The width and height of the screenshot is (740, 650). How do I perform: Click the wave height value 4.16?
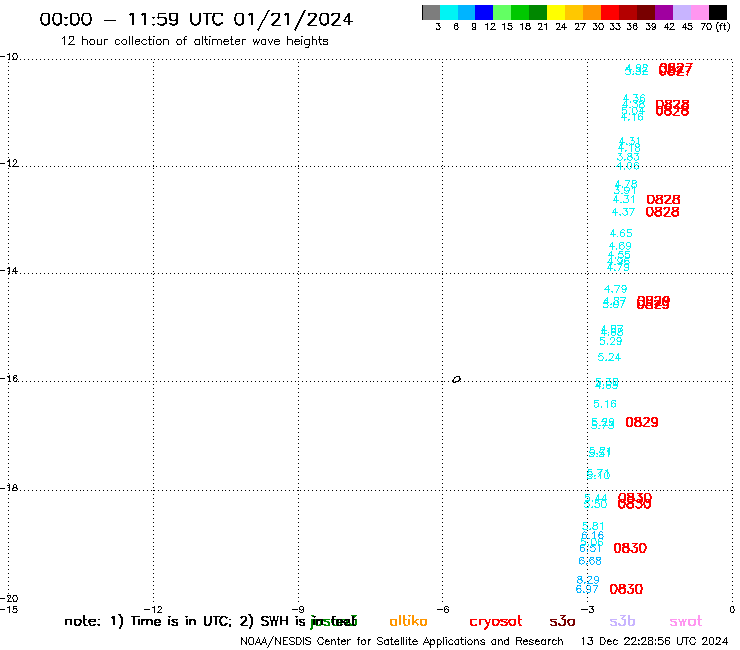click(x=632, y=117)
